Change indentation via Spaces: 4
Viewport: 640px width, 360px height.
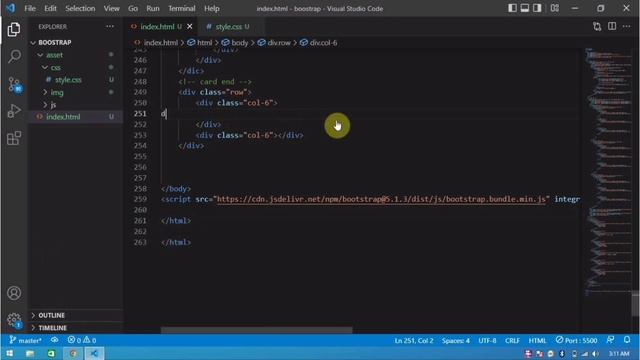(x=456, y=340)
